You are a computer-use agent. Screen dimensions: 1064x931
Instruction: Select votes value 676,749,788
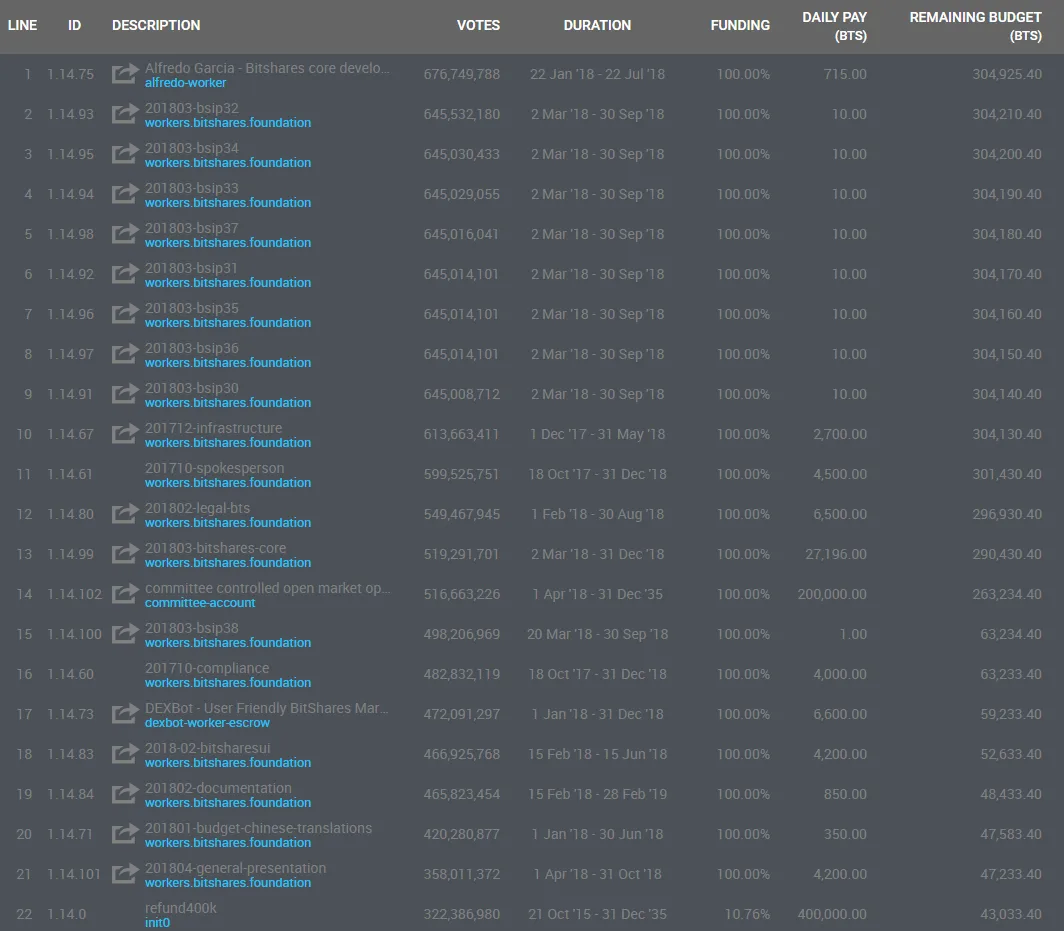point(461,74)
